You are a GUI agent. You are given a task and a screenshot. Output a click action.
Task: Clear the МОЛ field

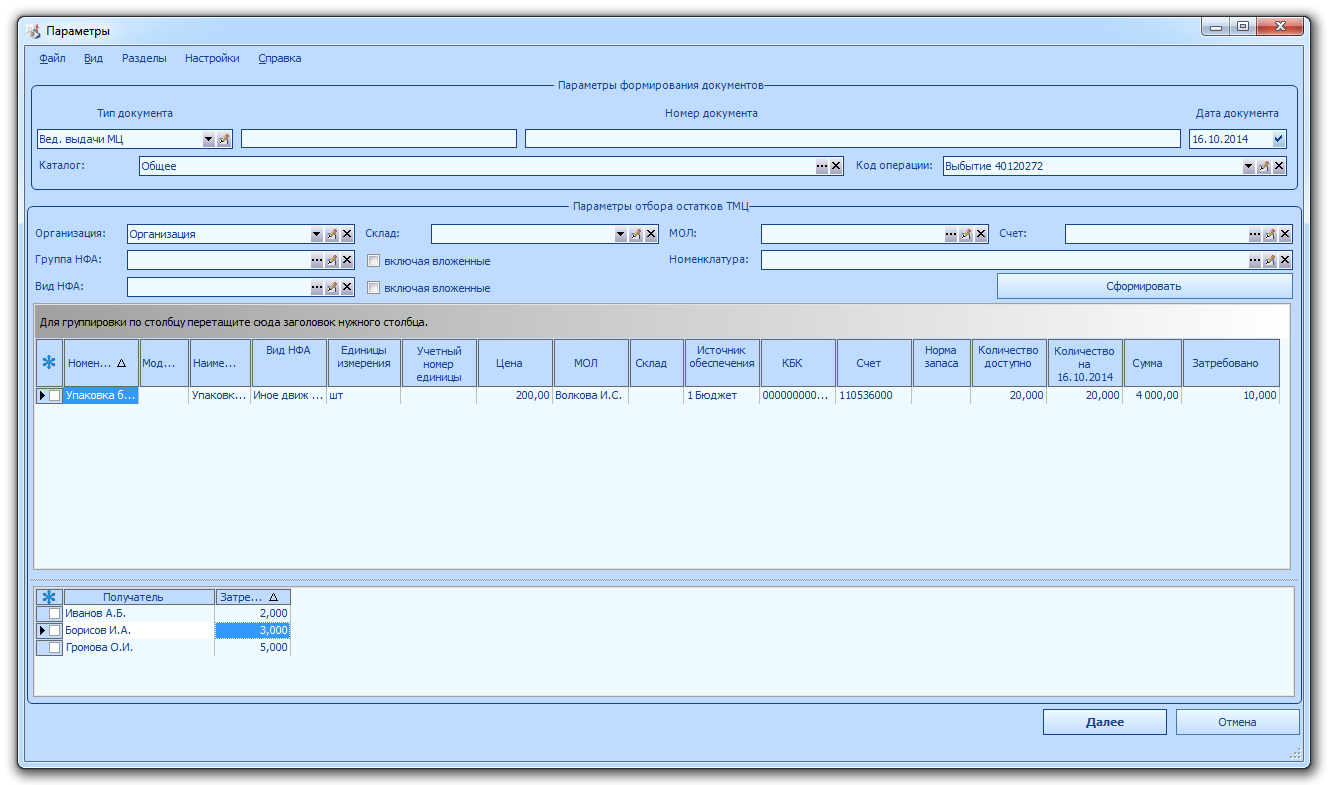(x=981, y=234)
